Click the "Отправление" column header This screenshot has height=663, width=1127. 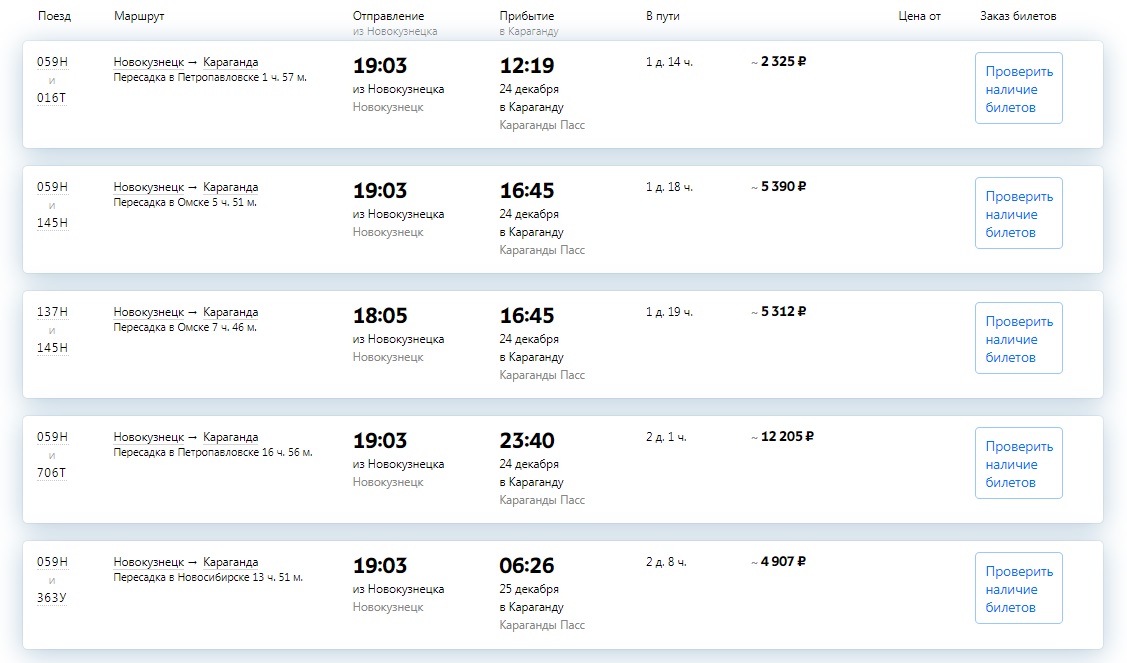388,17
